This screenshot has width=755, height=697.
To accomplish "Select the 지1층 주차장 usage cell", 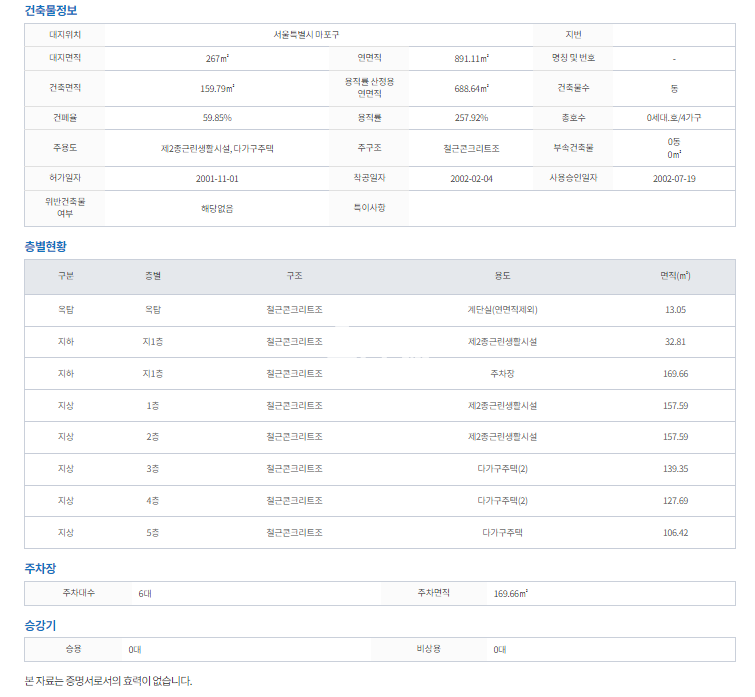I will [502, 373].
